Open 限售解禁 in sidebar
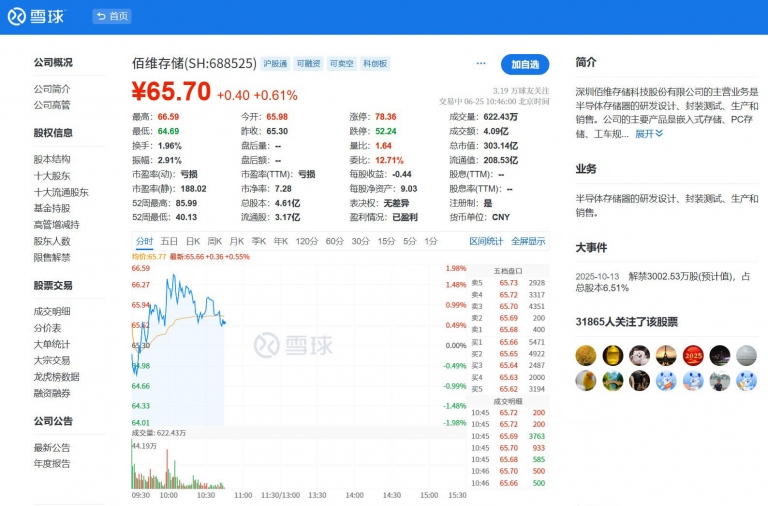768x506 pixels. (x=52, y=257)
